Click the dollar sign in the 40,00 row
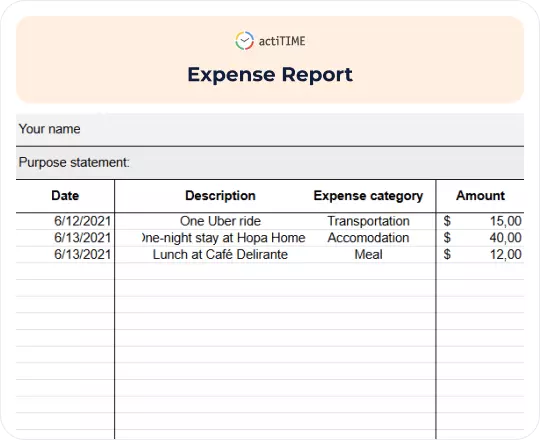The image size is (540, 440). (447, 238)
